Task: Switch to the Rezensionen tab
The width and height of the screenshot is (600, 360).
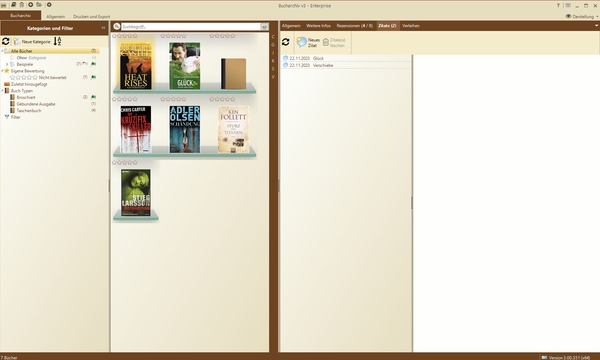Action: [354, 26]
